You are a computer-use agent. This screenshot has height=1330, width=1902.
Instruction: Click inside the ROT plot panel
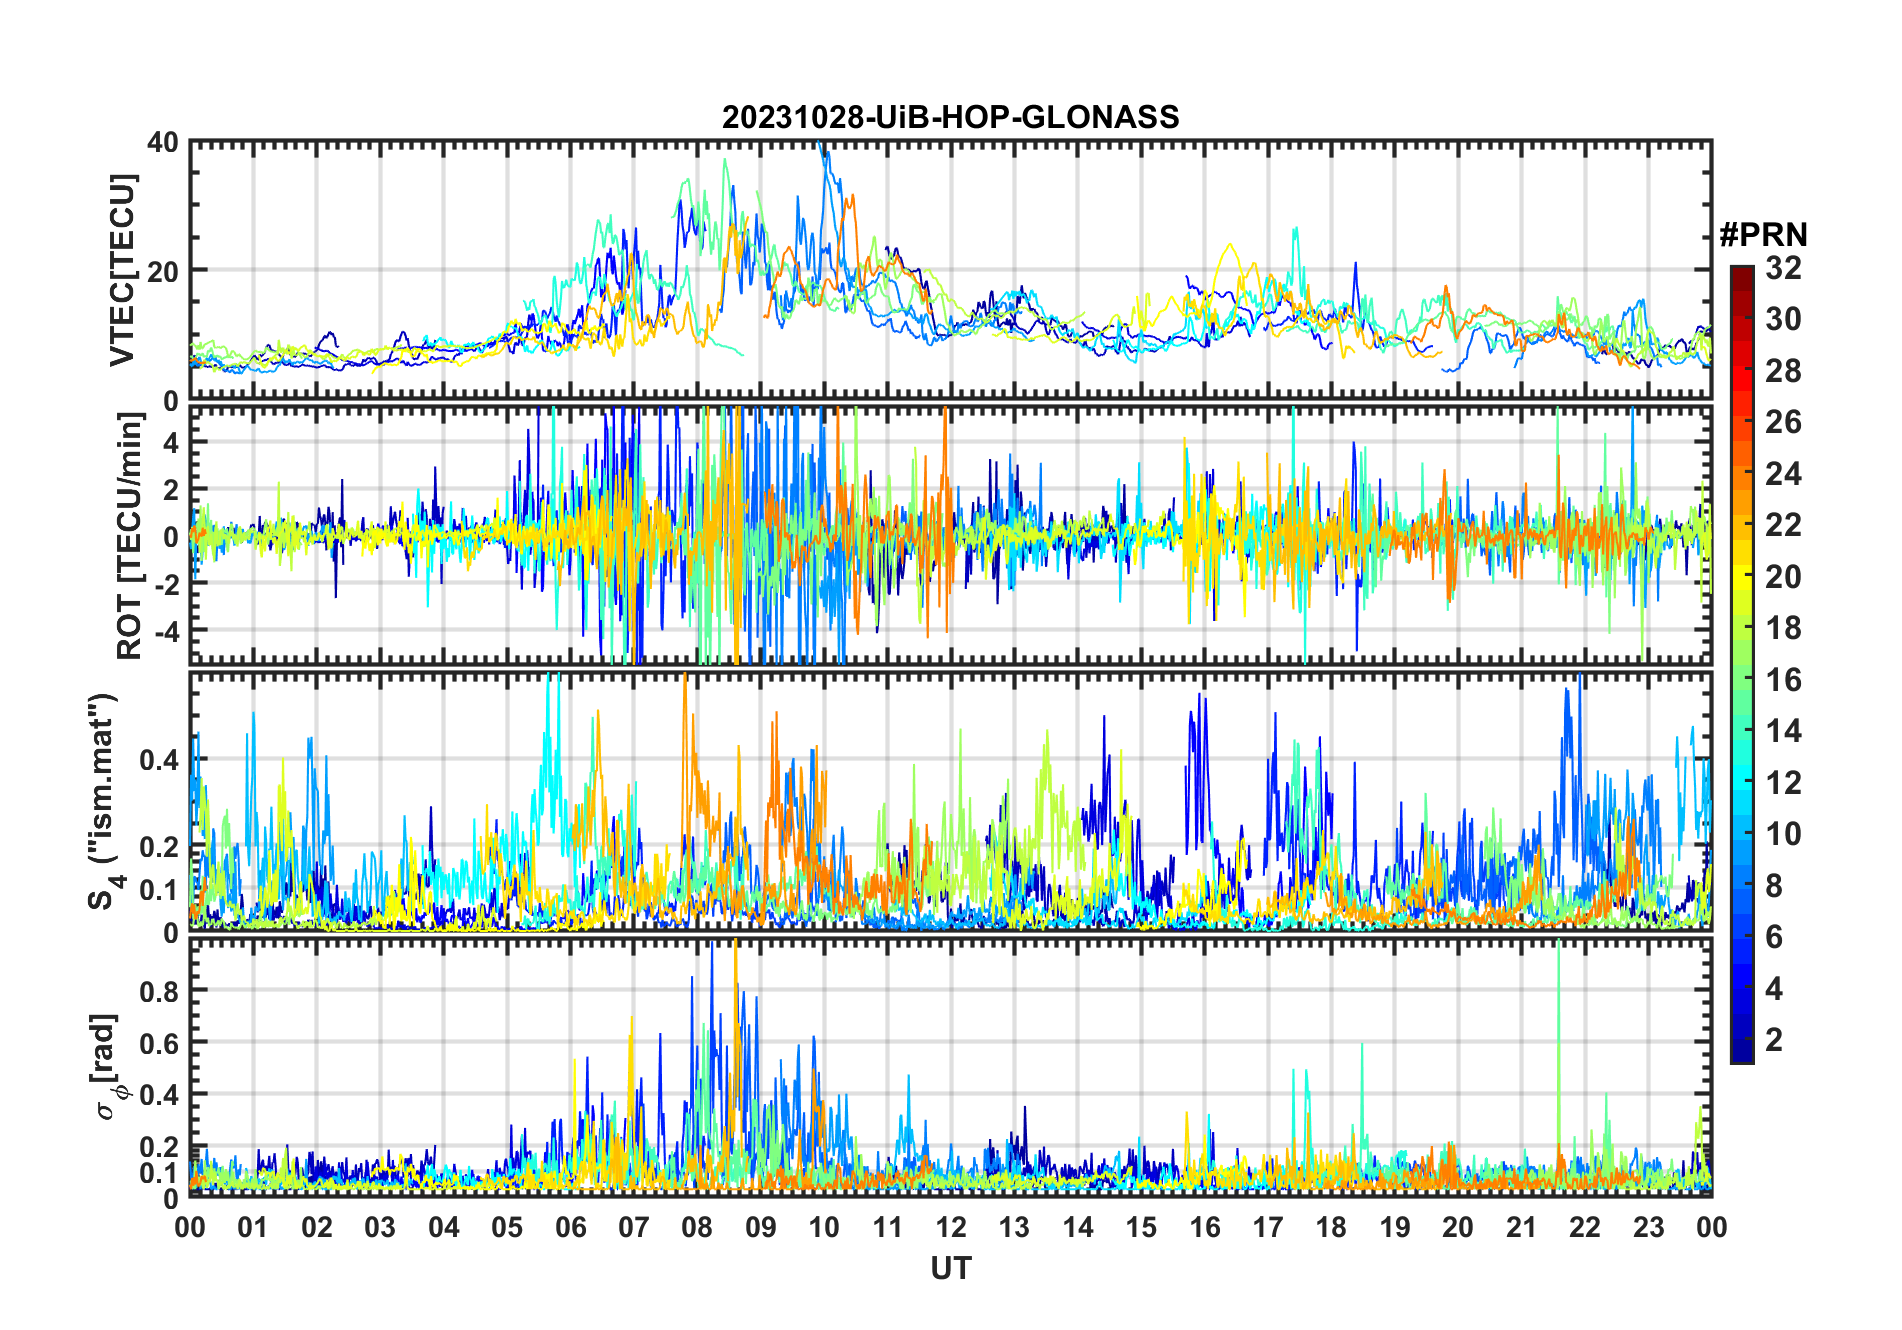click(951, 534)
